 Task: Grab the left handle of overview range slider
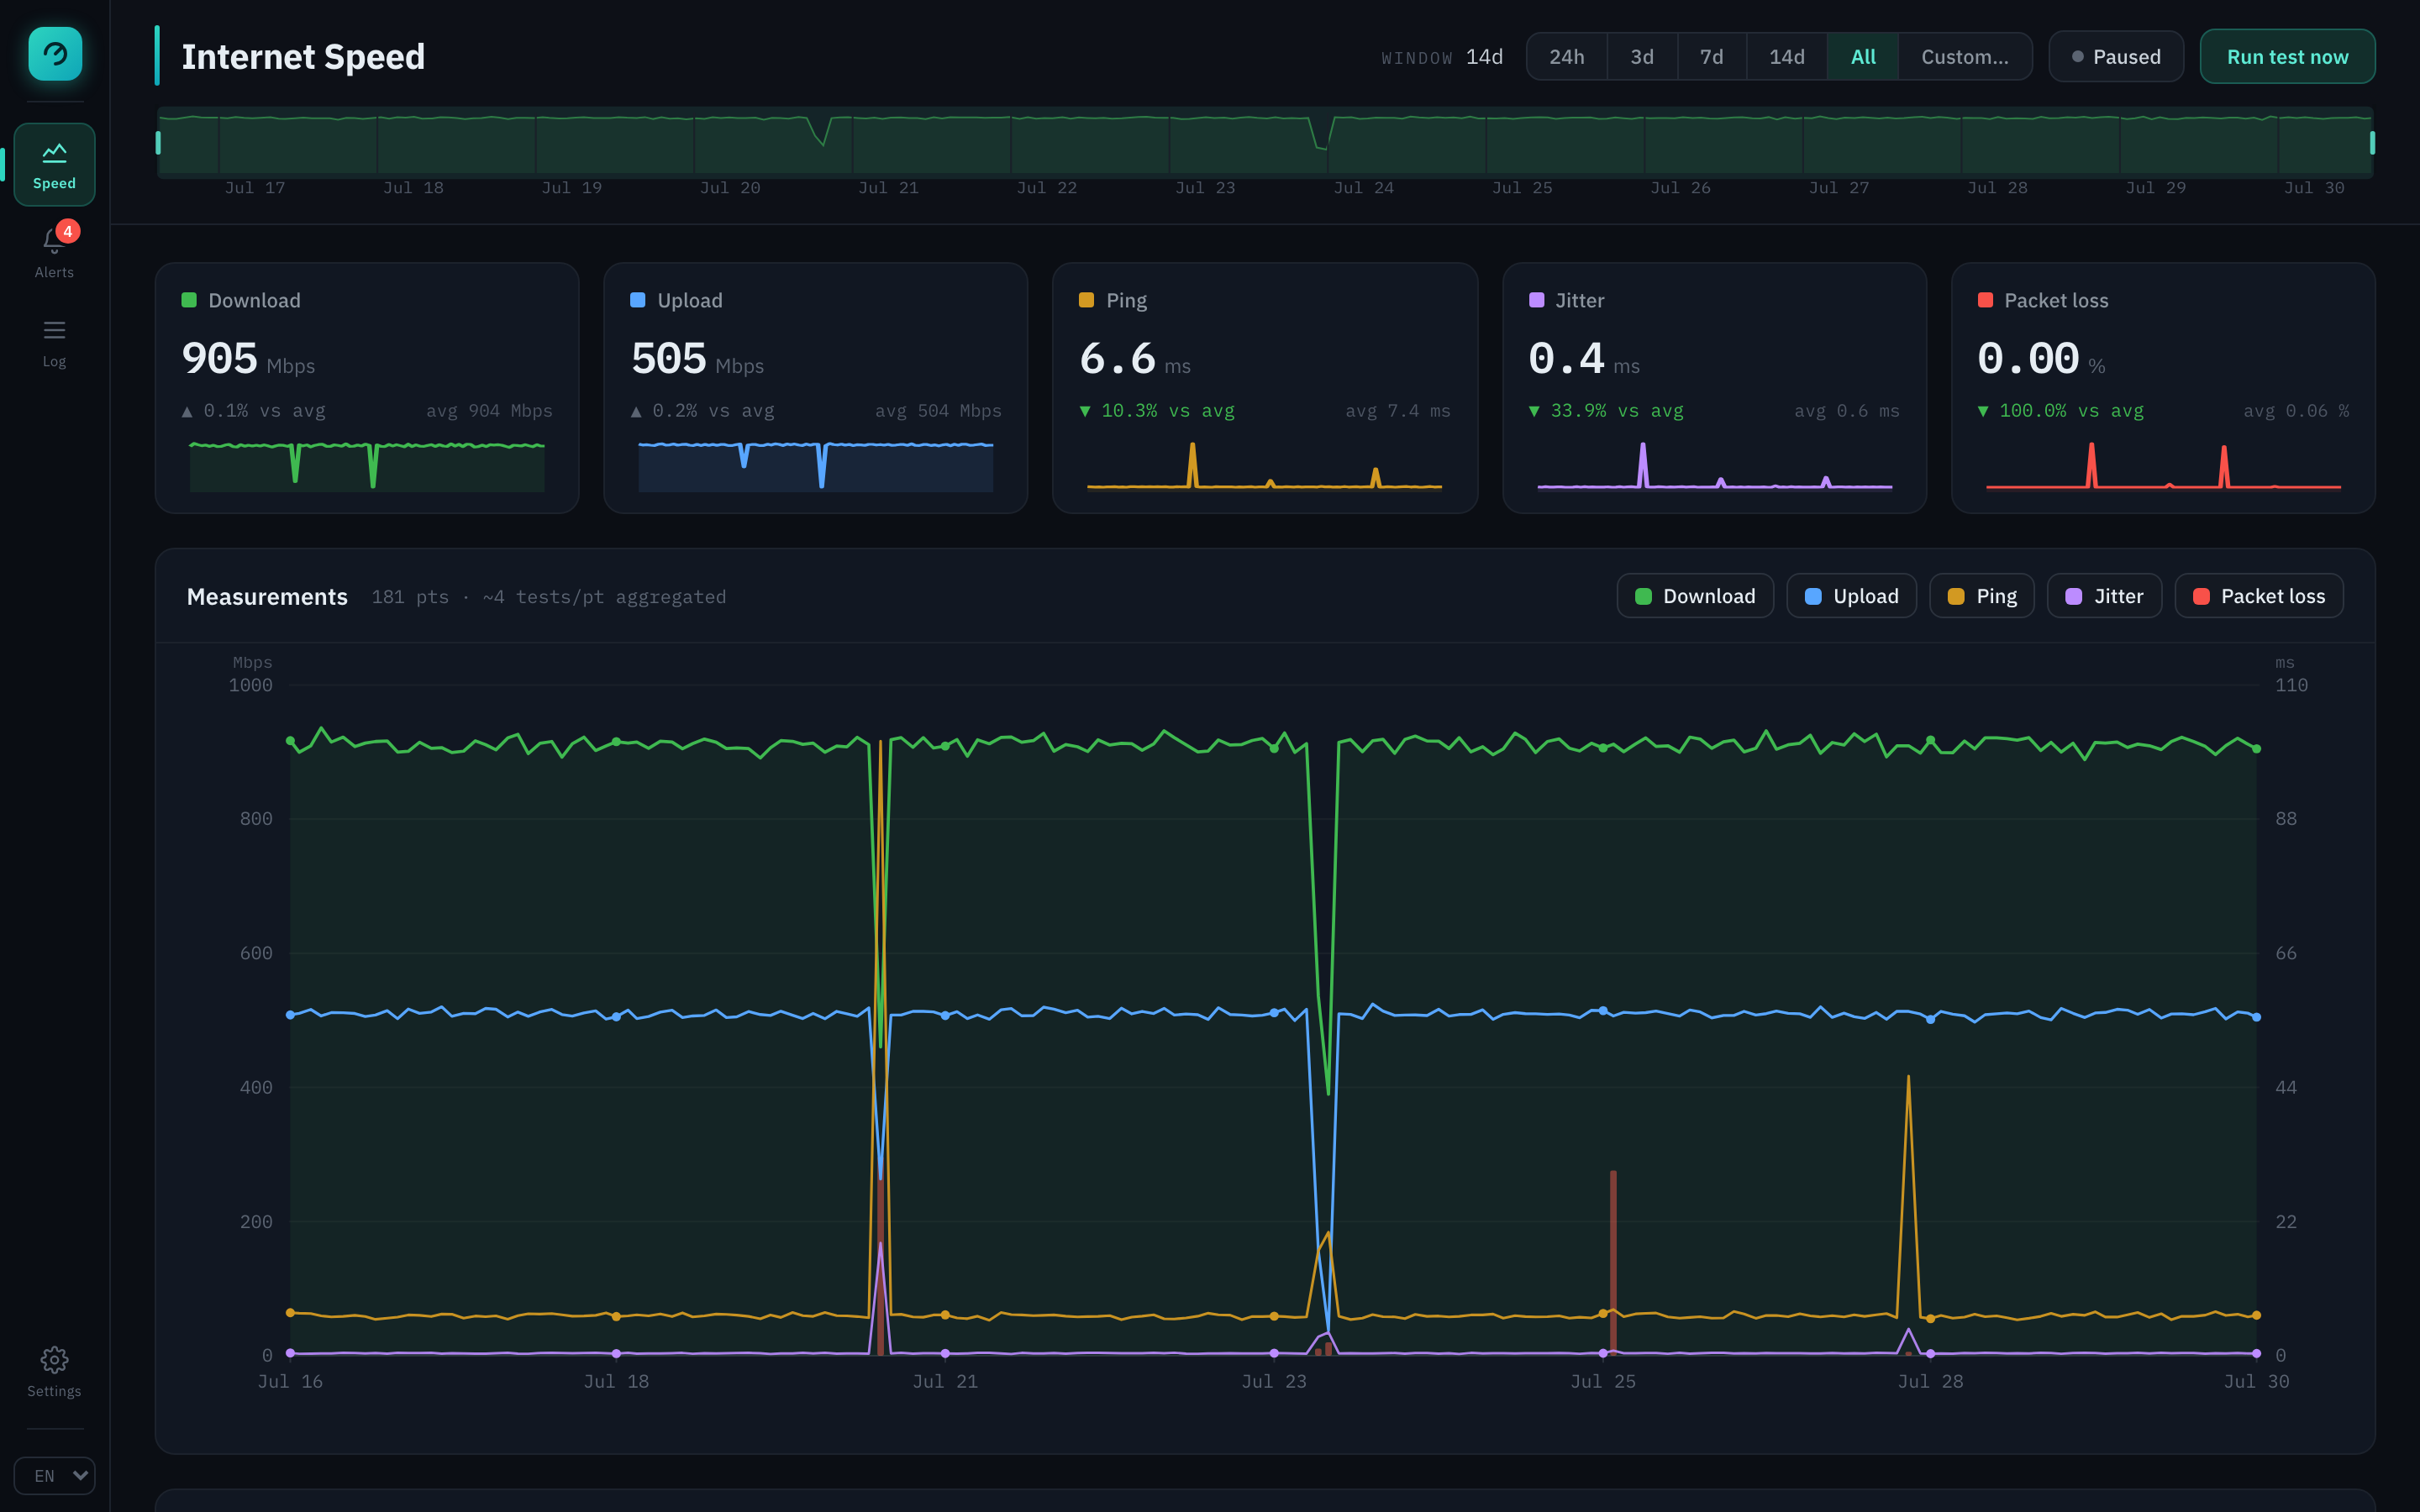(158, 143)
